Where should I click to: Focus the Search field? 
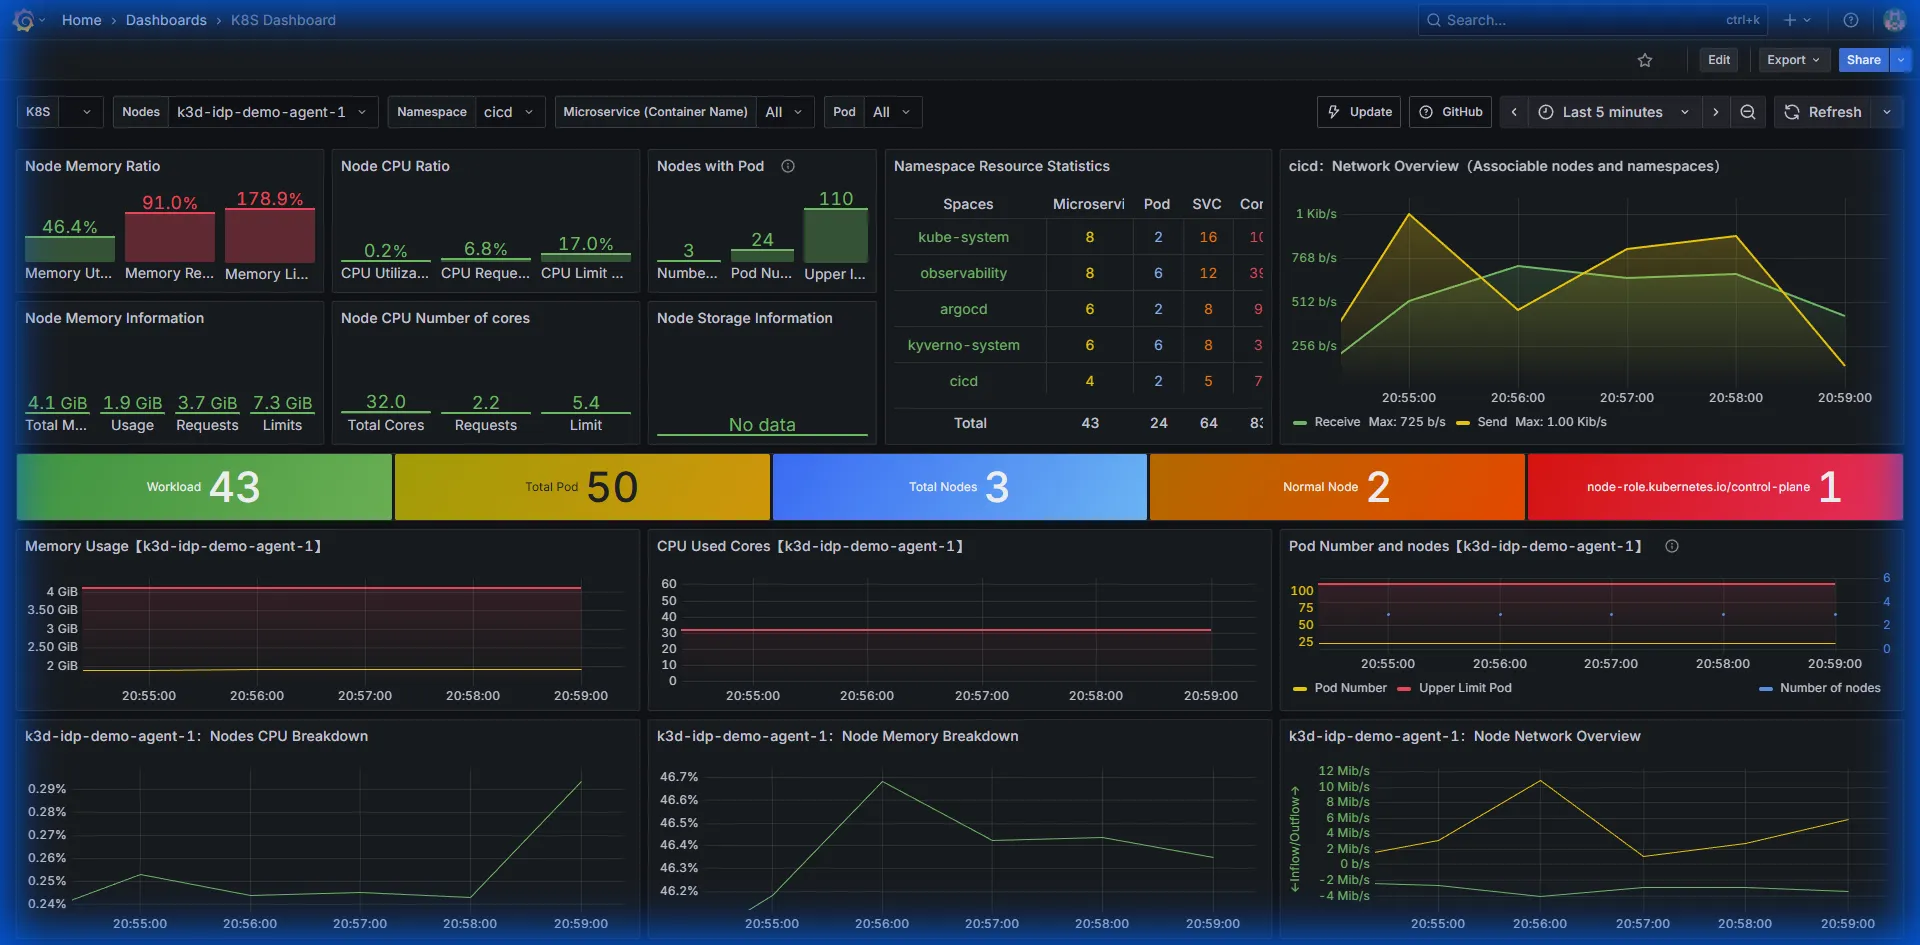click(x=1592, y=20)
